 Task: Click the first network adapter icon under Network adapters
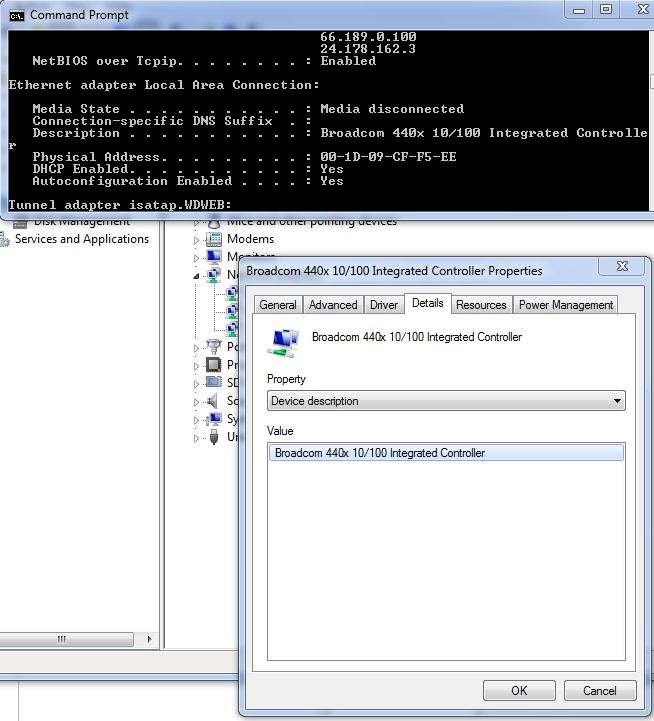[233, 292]
